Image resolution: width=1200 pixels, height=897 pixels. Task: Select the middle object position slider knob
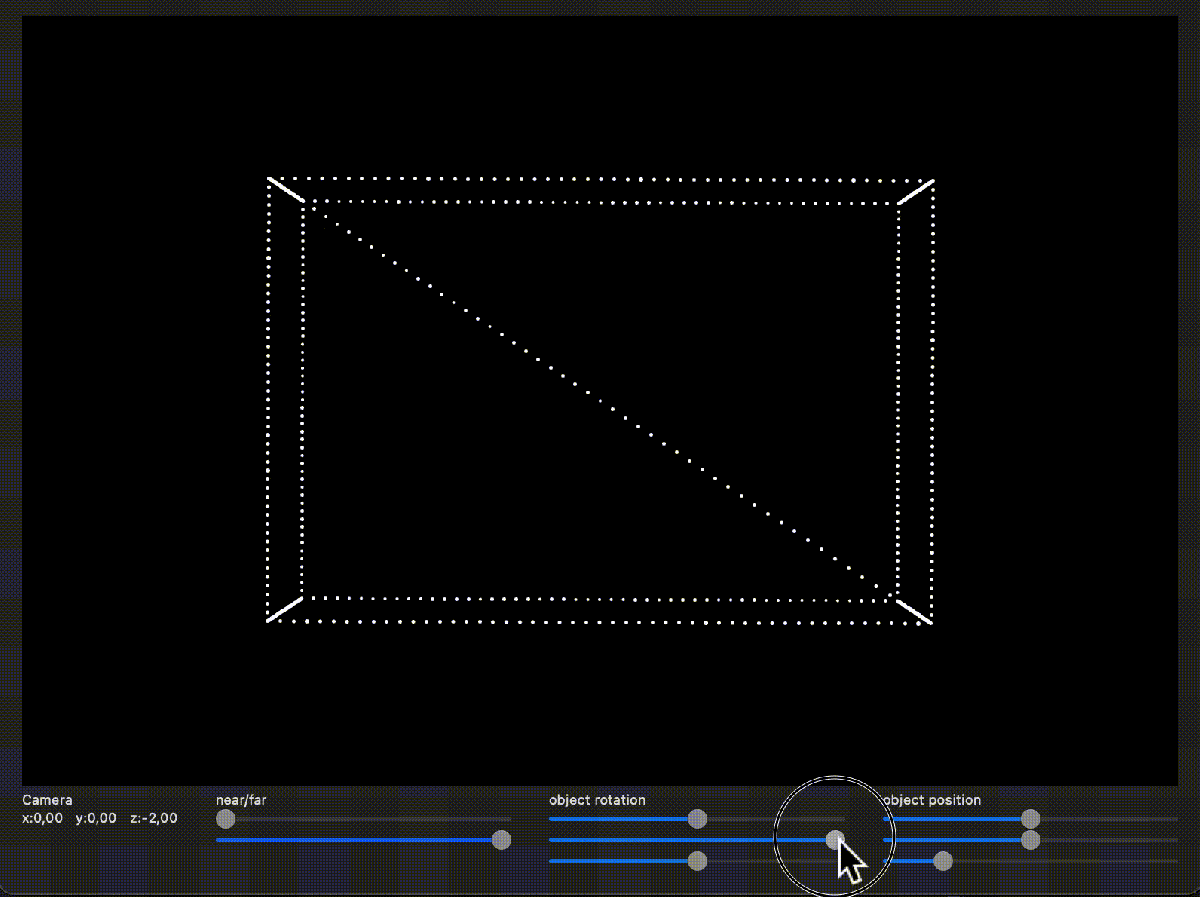1029,838
